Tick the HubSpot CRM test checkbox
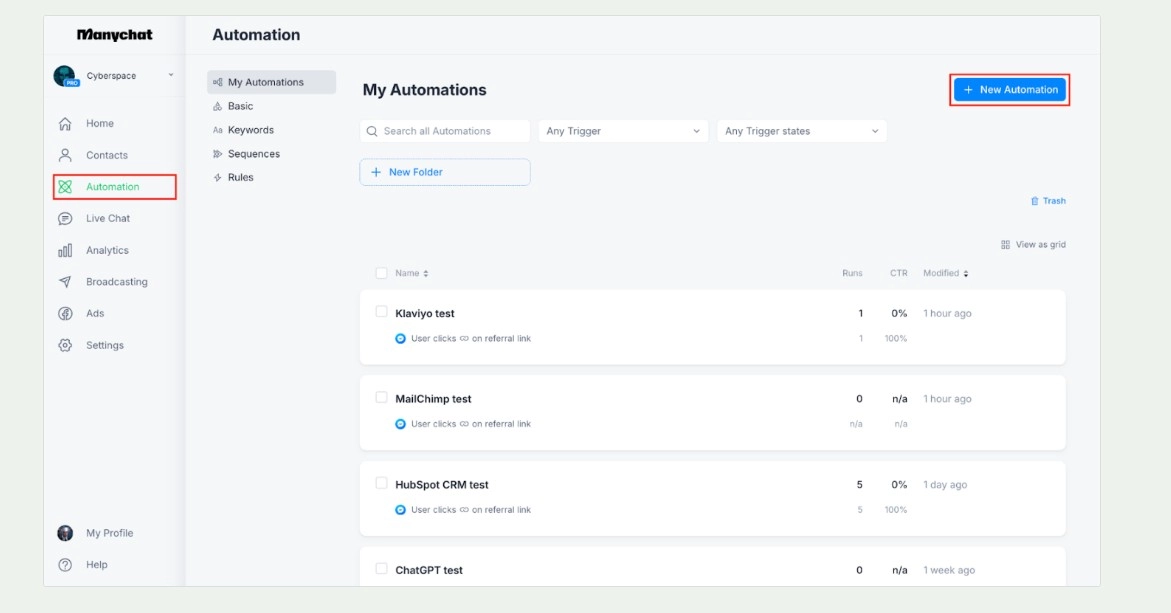 pos(382,484)
